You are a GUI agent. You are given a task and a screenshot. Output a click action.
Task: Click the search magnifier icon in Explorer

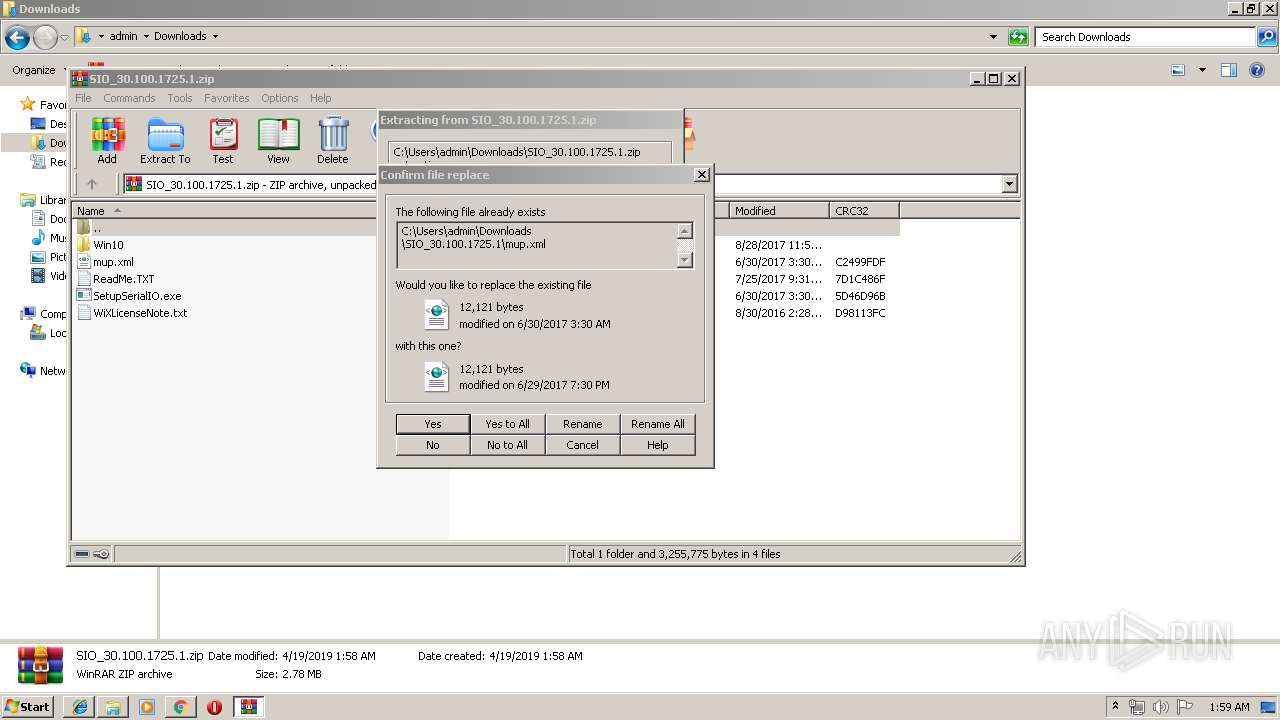click(1268, 37)
